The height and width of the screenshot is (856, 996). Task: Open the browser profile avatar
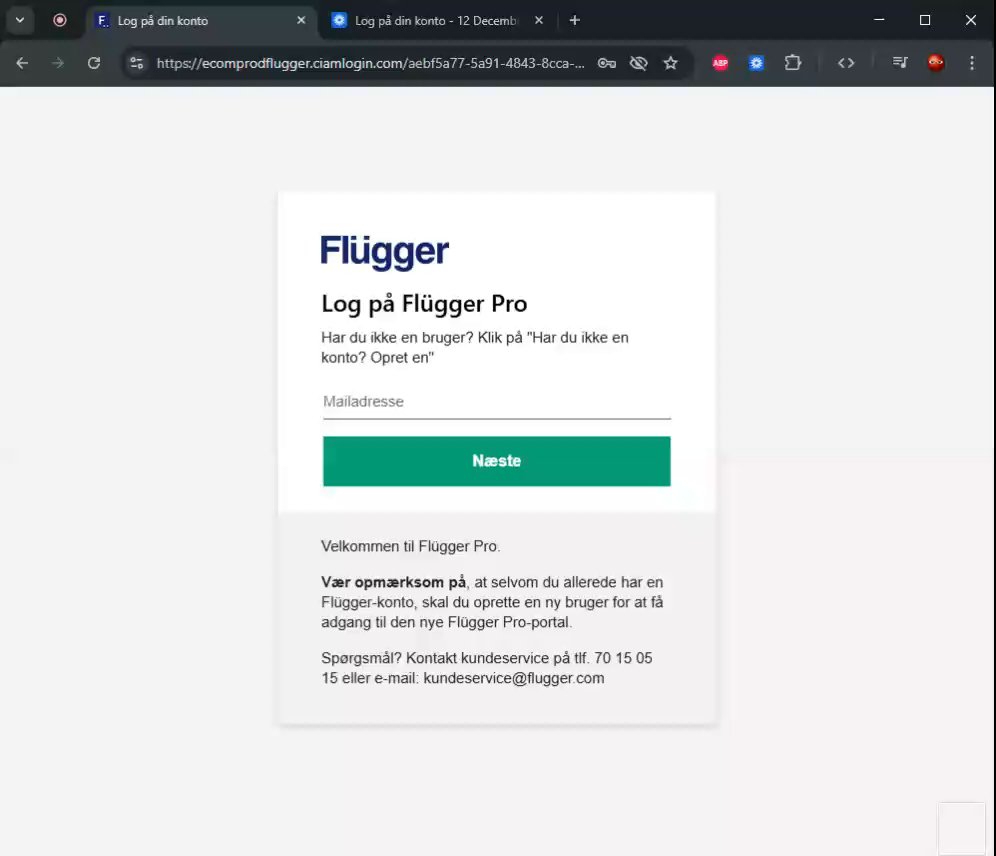click(936, 63)
